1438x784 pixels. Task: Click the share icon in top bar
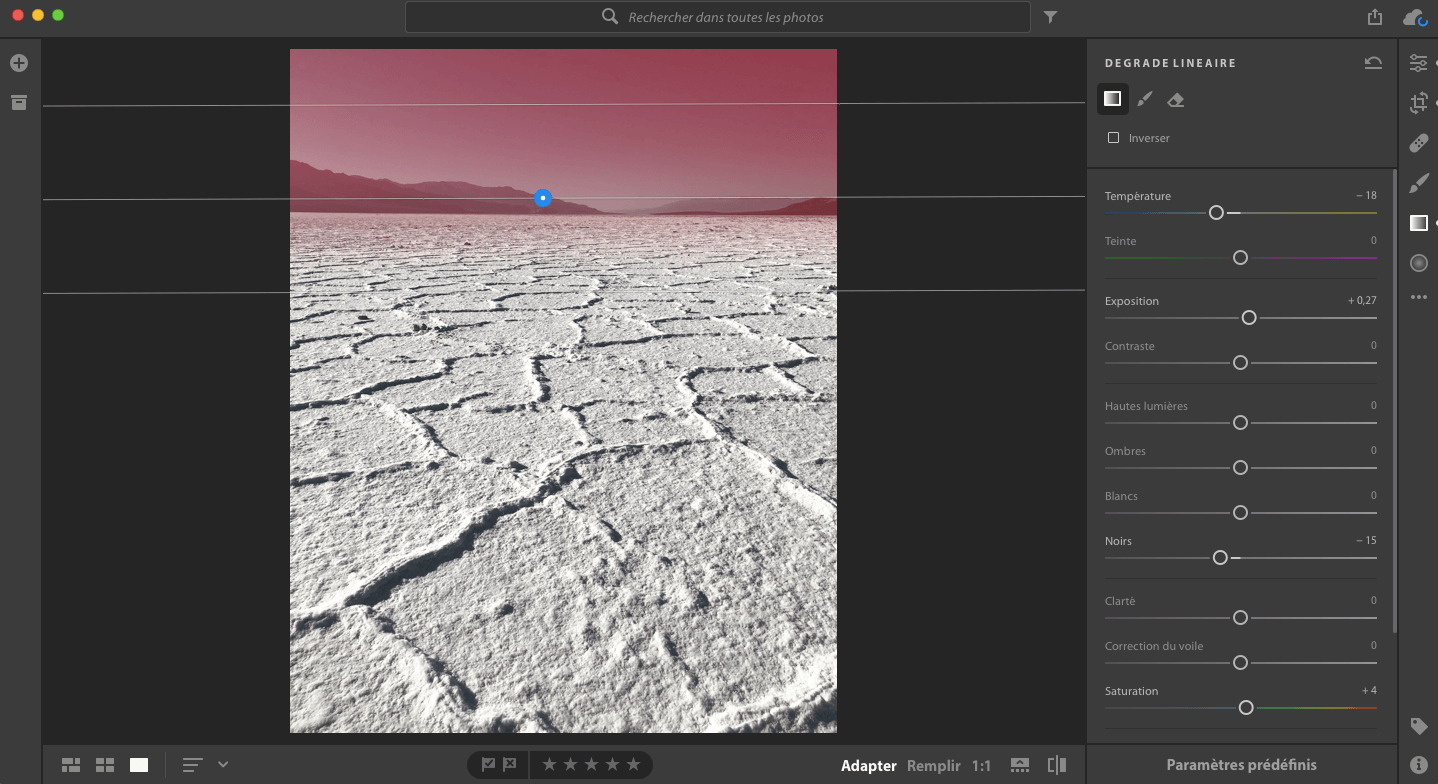point(1375,17)
